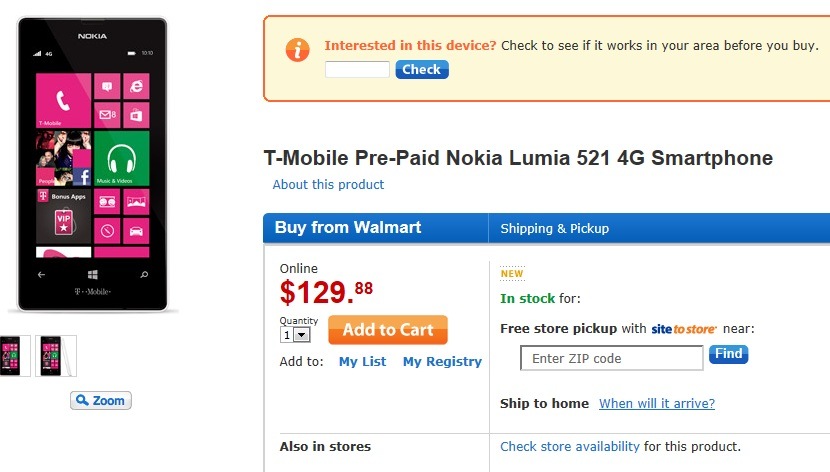830x472 pixels.
Task: Open the About this product link
Action: [328, 185]
